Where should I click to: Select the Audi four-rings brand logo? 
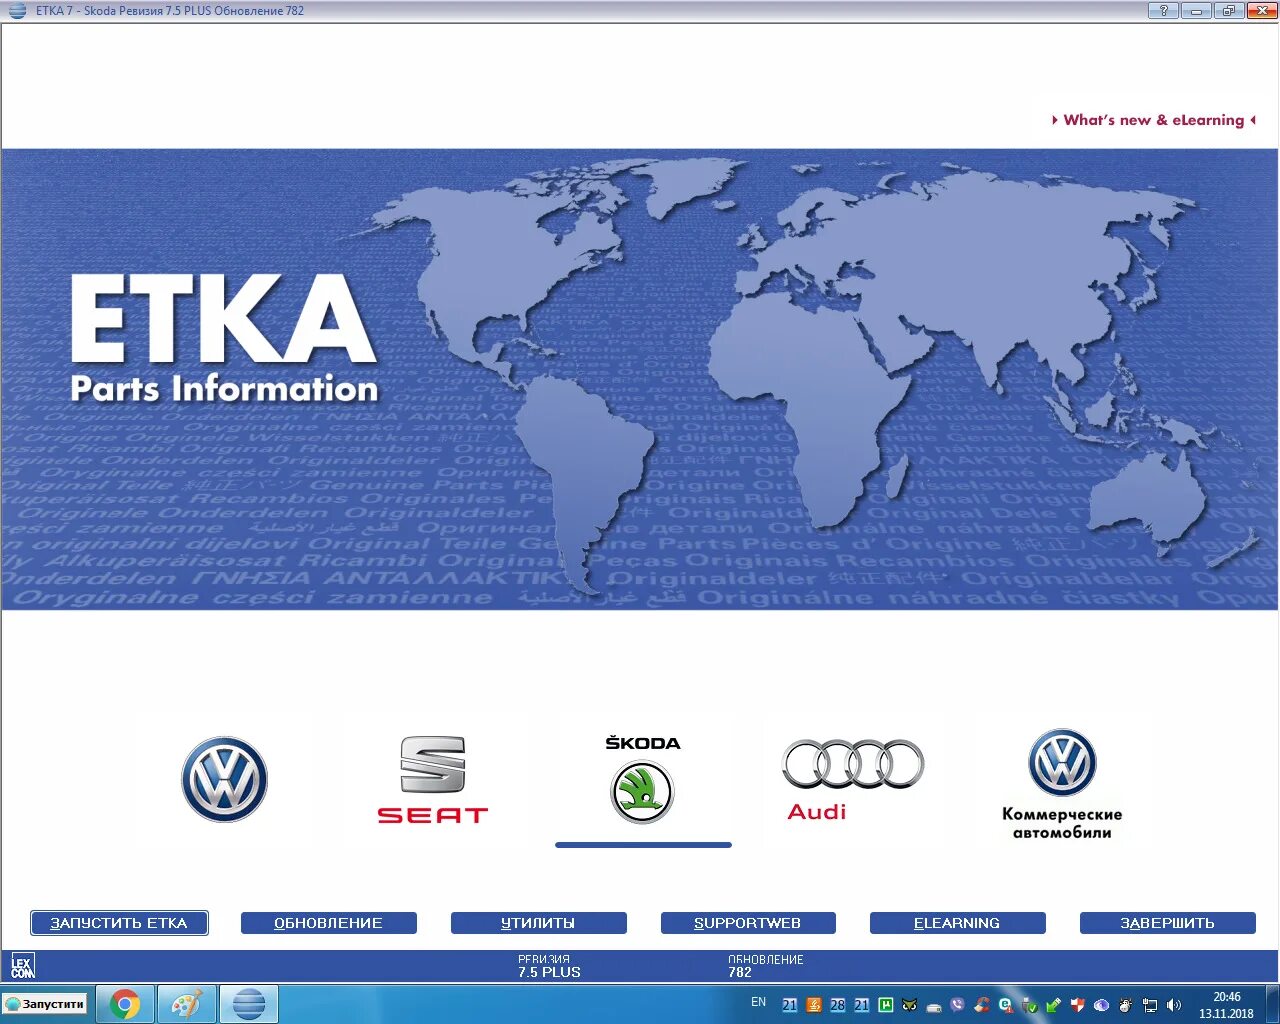click(x=852, y=779)
